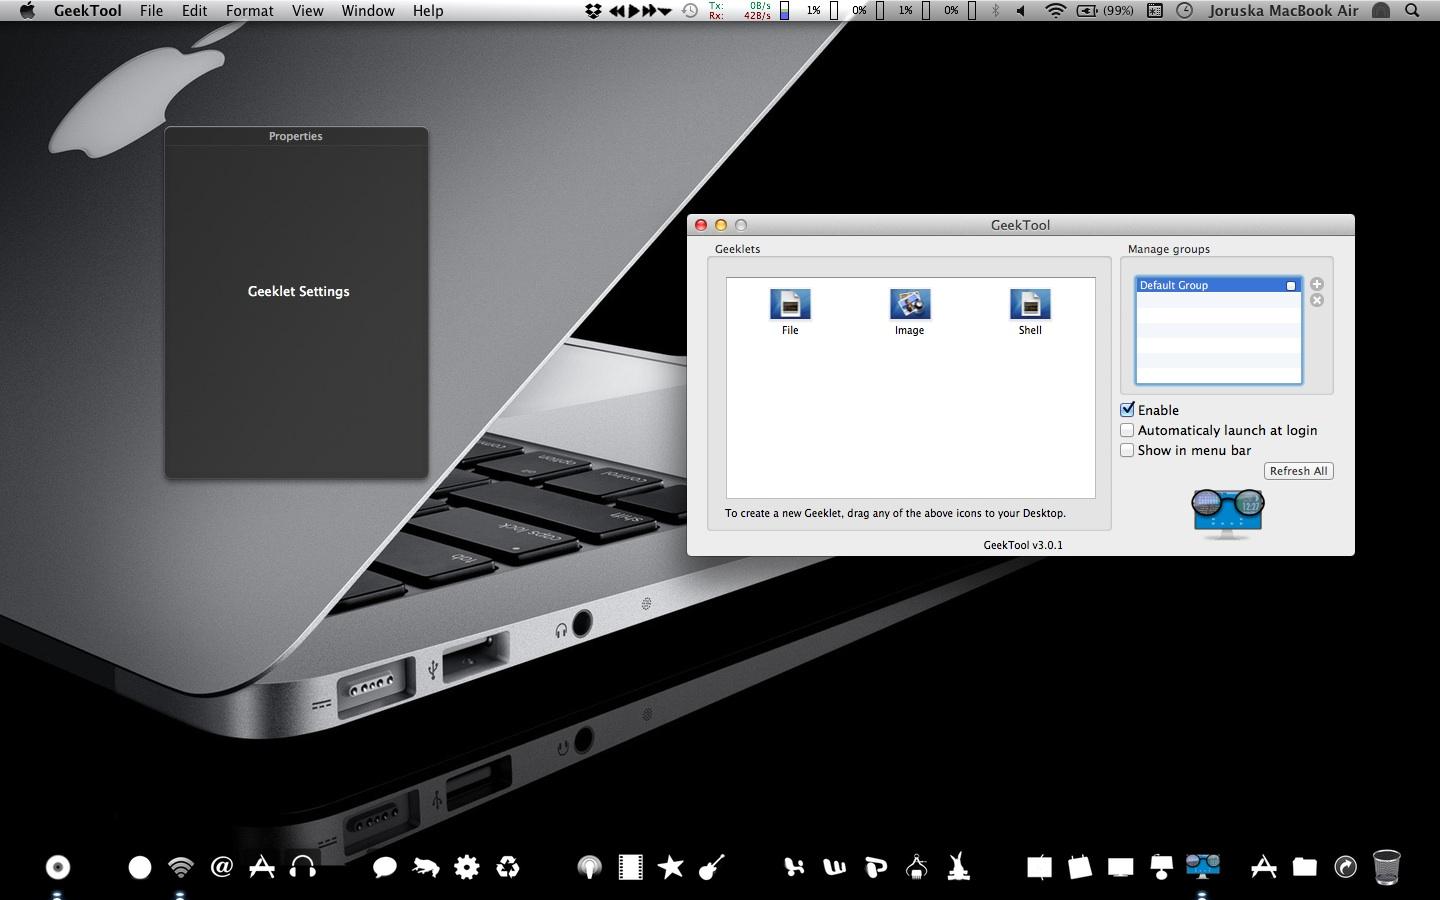Open the Apple menu
This screenshot has height=900, width=1440.
27,11
